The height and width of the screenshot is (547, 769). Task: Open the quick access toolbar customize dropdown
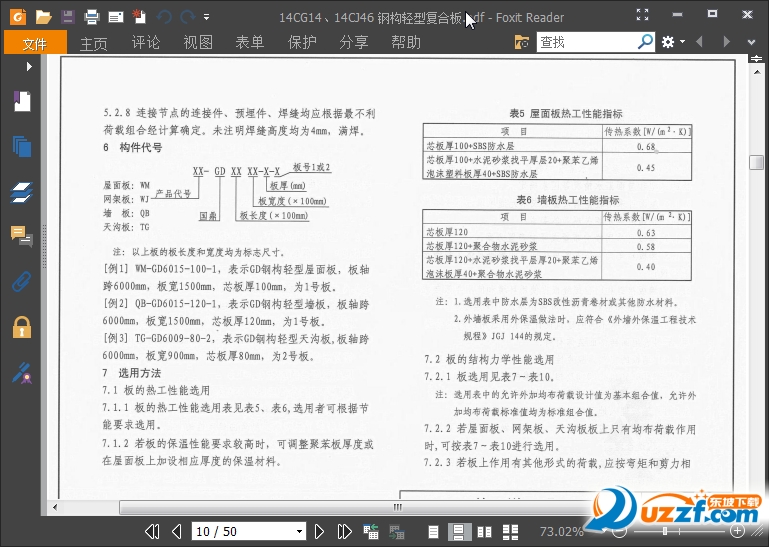click(x=206, y=17)
